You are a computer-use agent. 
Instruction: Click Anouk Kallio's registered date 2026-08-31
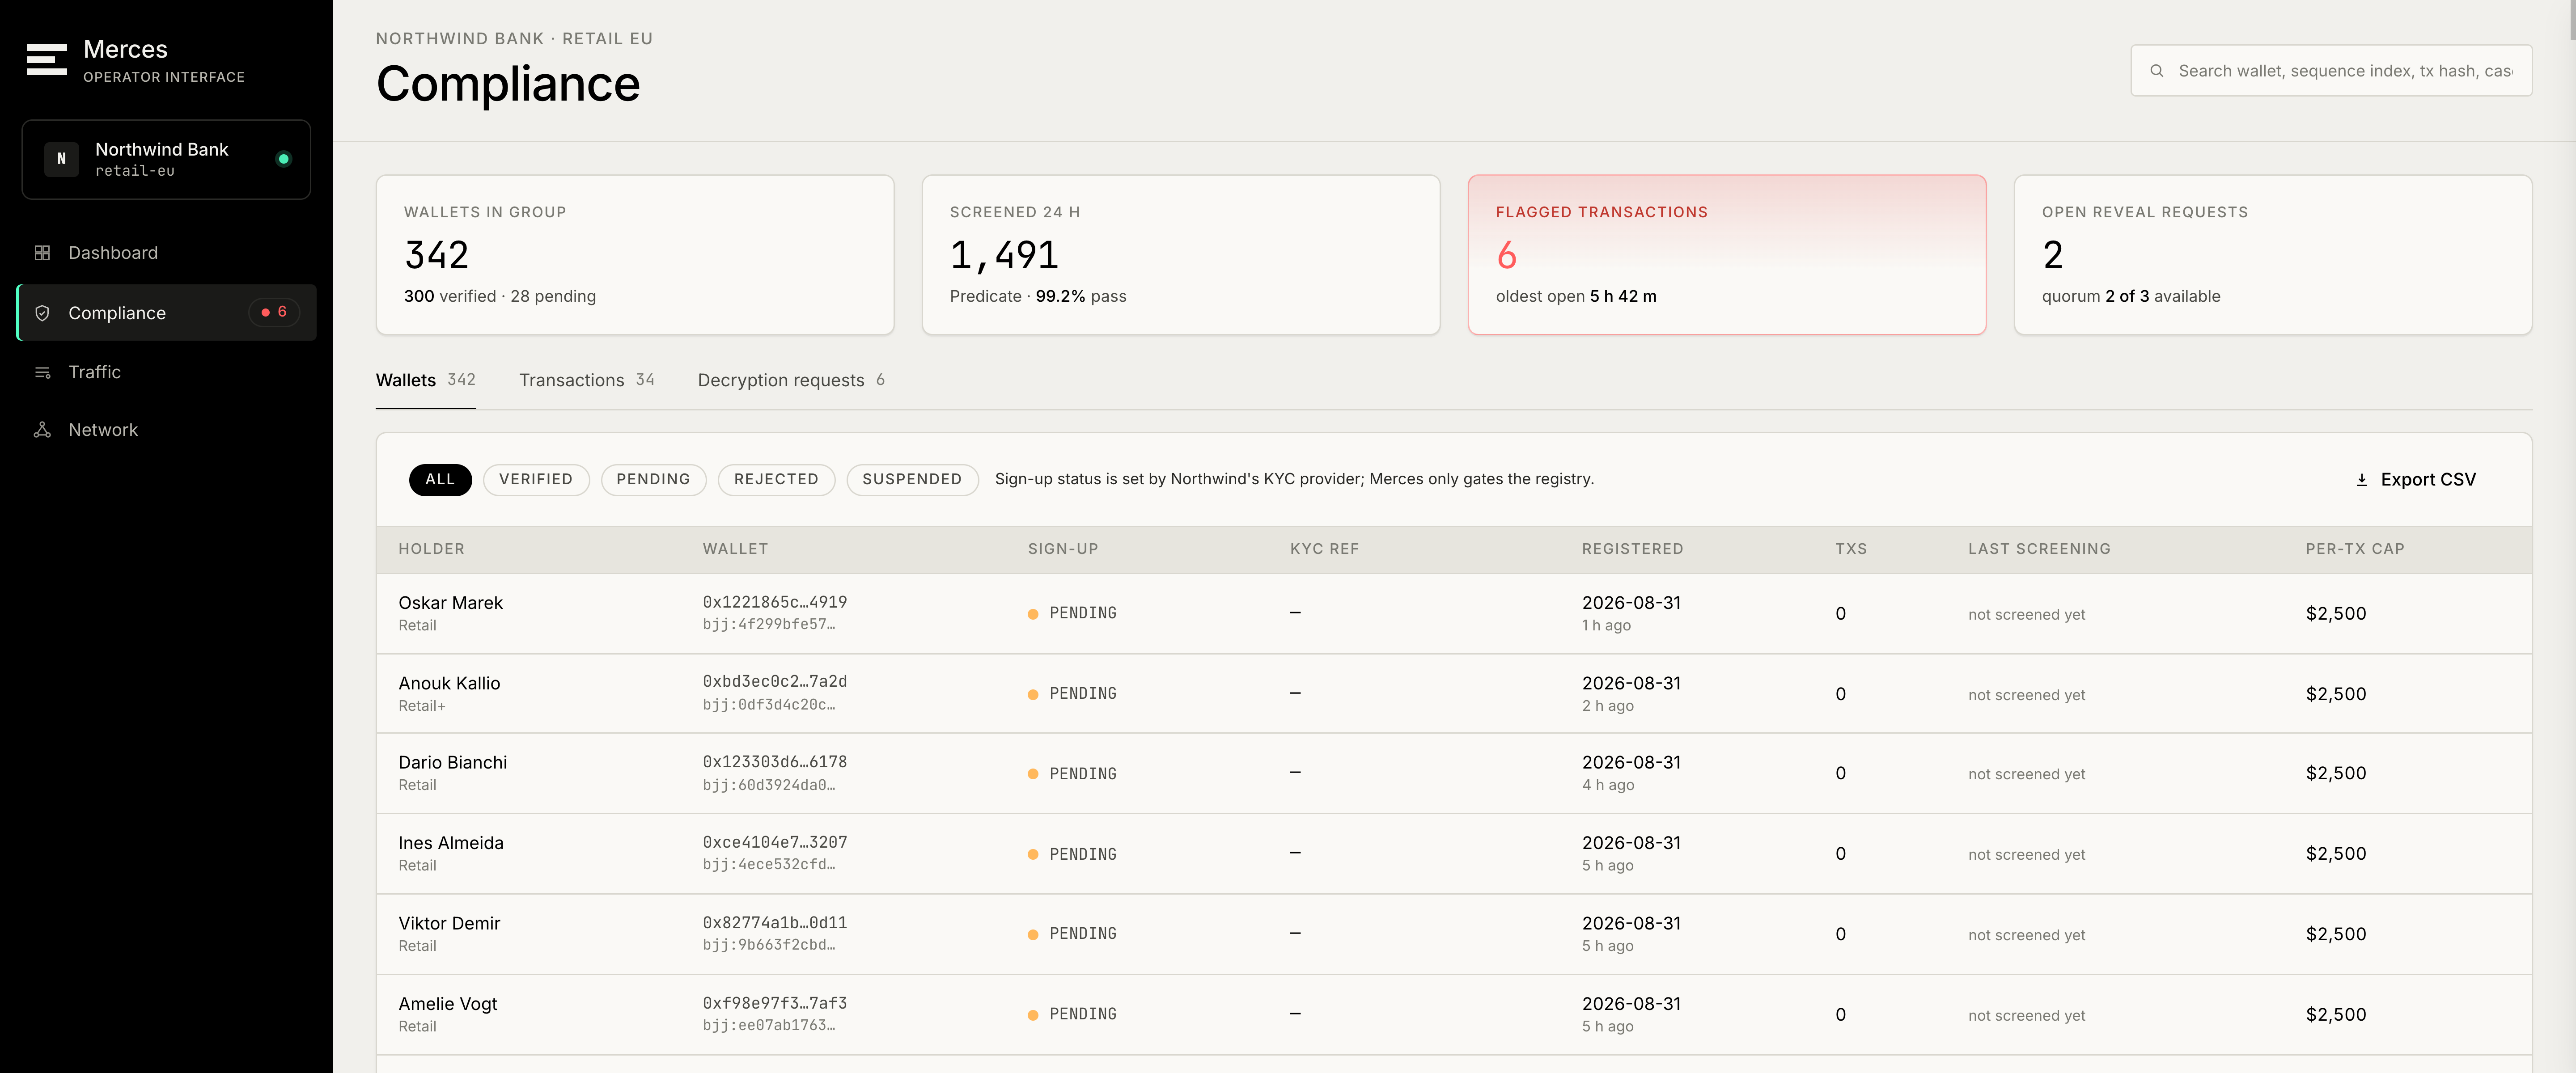[1632, 683]
